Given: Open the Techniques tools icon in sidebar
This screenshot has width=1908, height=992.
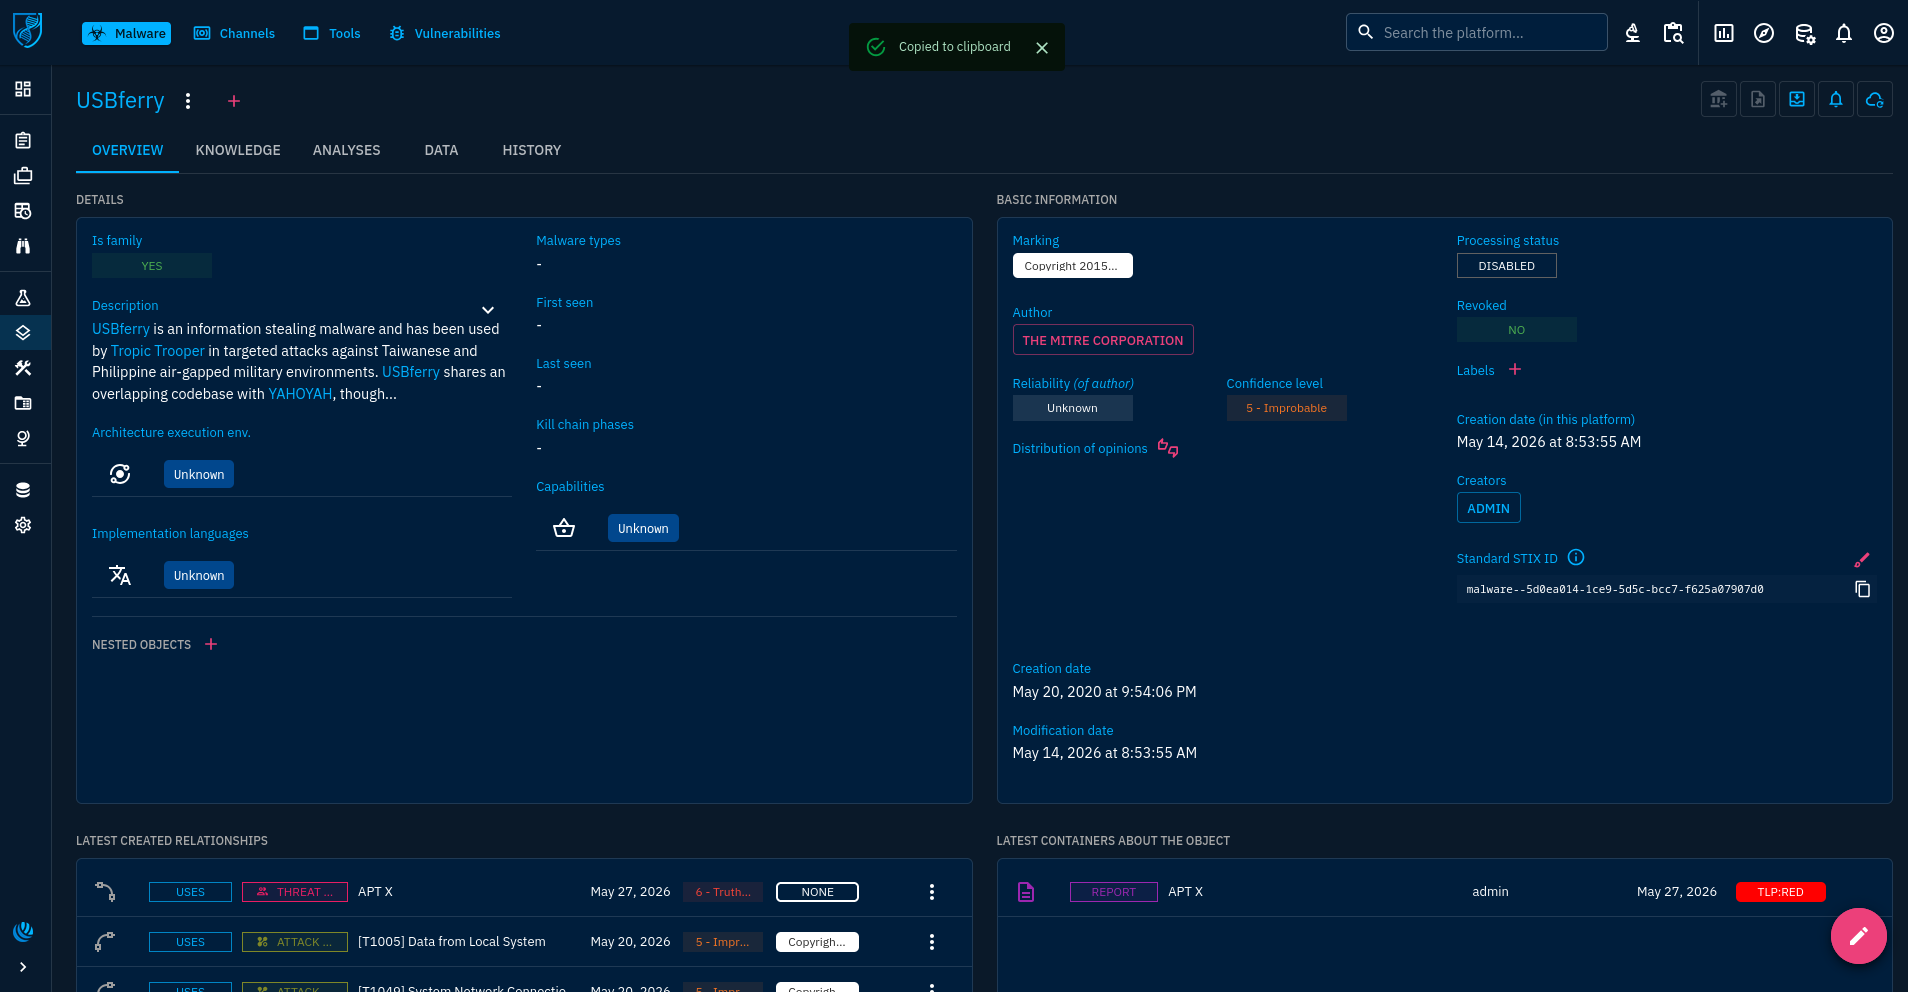Looking at the screenshot, I should coord(23,368).
